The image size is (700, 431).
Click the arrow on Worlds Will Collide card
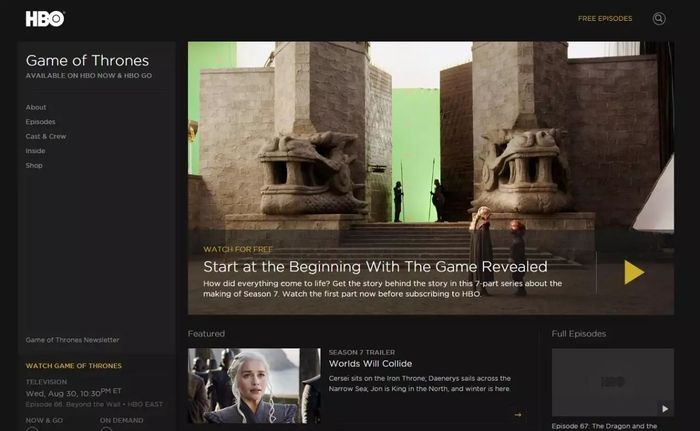(x=518, y=415)
